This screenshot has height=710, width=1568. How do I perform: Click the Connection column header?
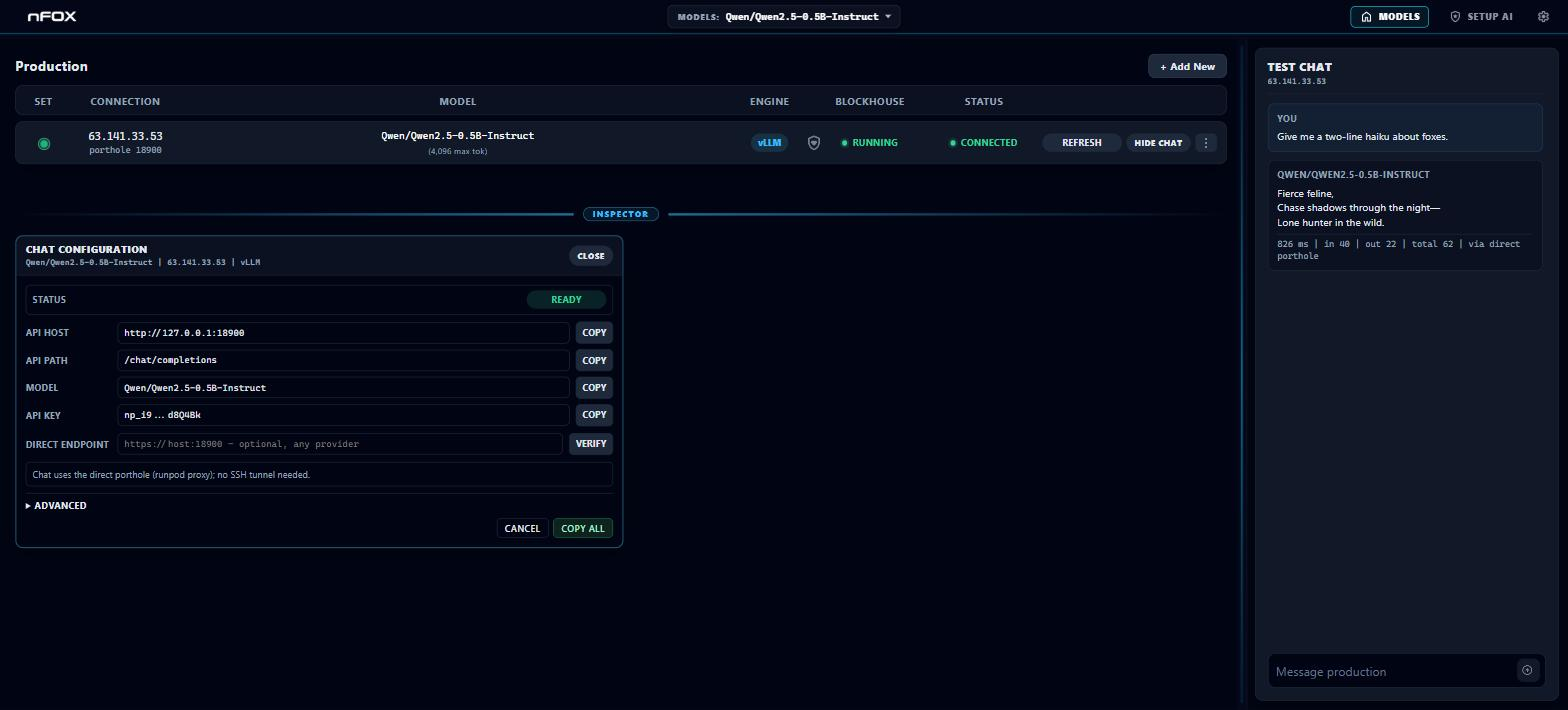click(125, 102)
